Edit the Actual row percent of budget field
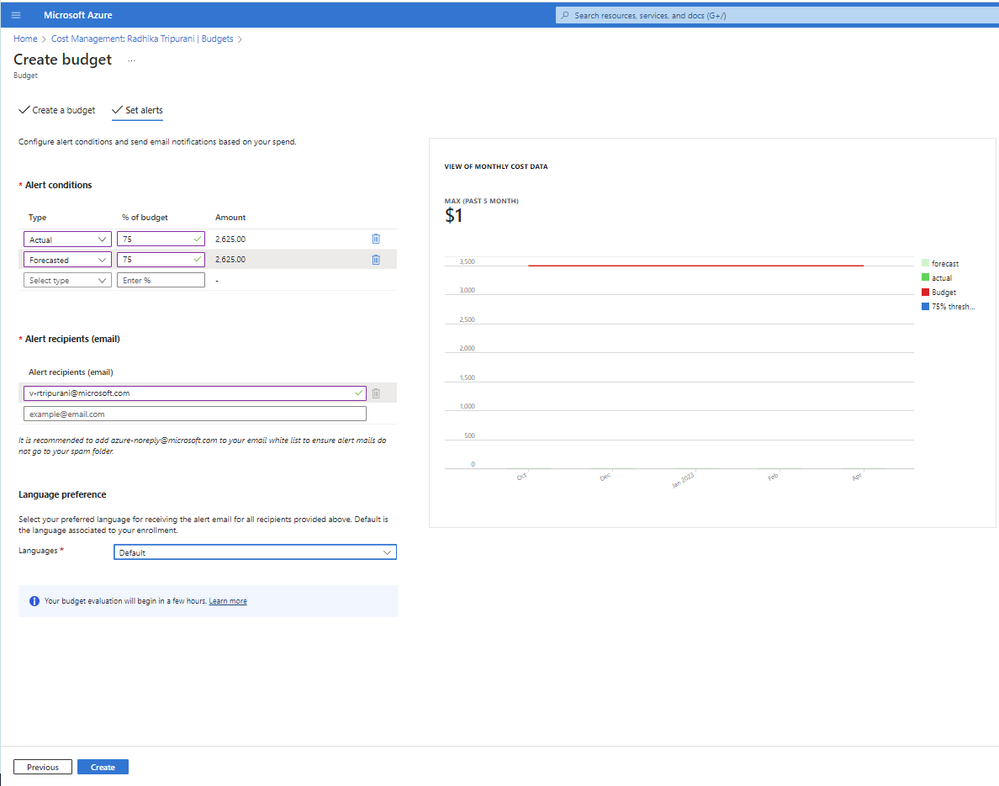 click(x=161, y=239)
